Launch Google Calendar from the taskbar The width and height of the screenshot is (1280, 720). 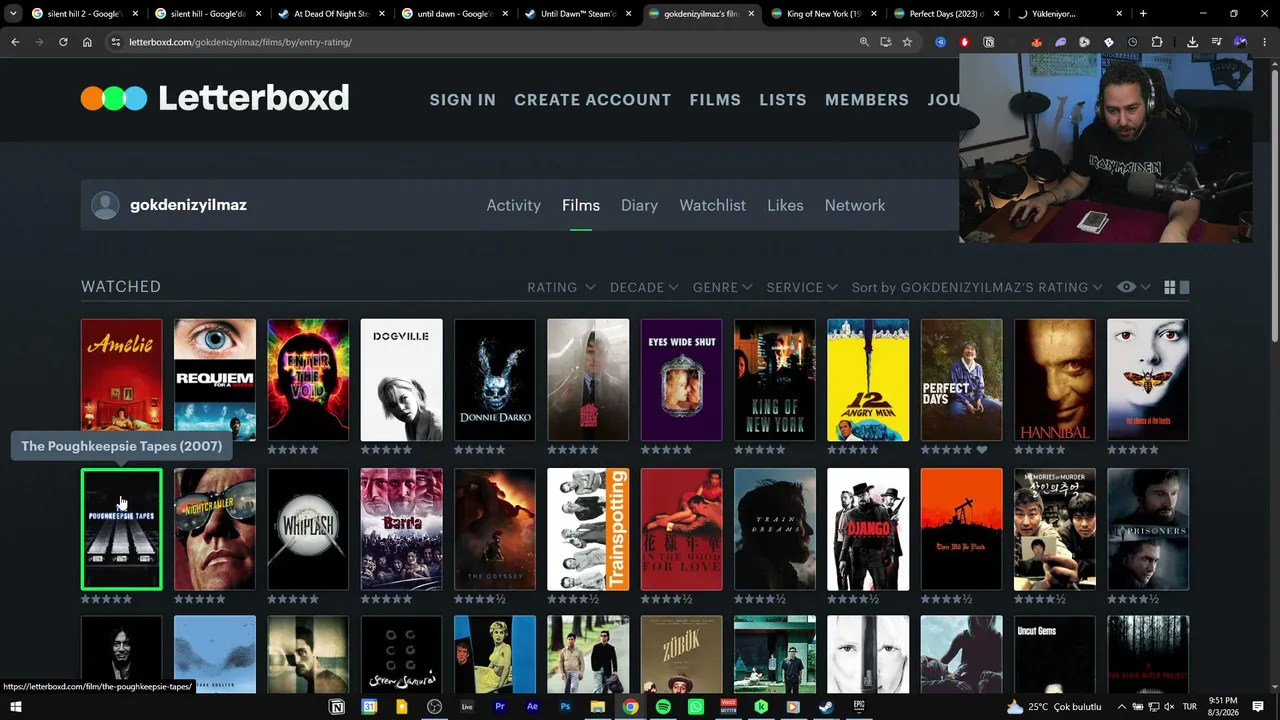click(369, 707)
